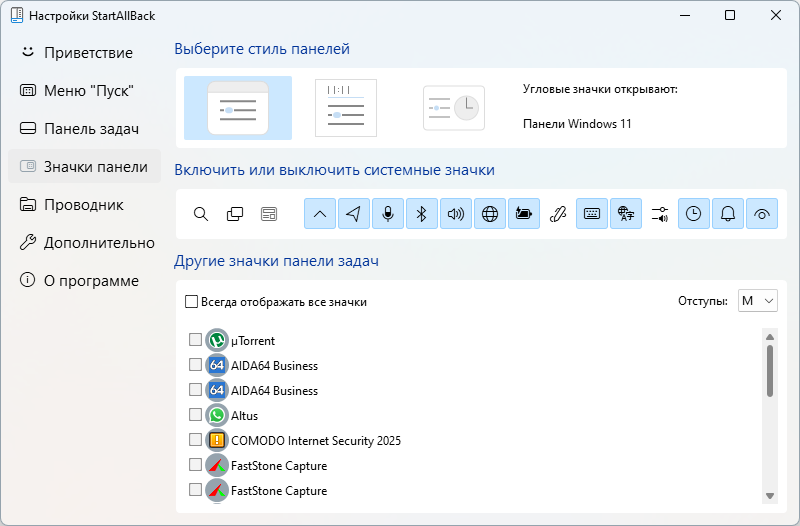Image resolution: width=800 pixels, height=526 pixels.
Task: Click the COMODO Internet Security icon
Action: (217, 440)
